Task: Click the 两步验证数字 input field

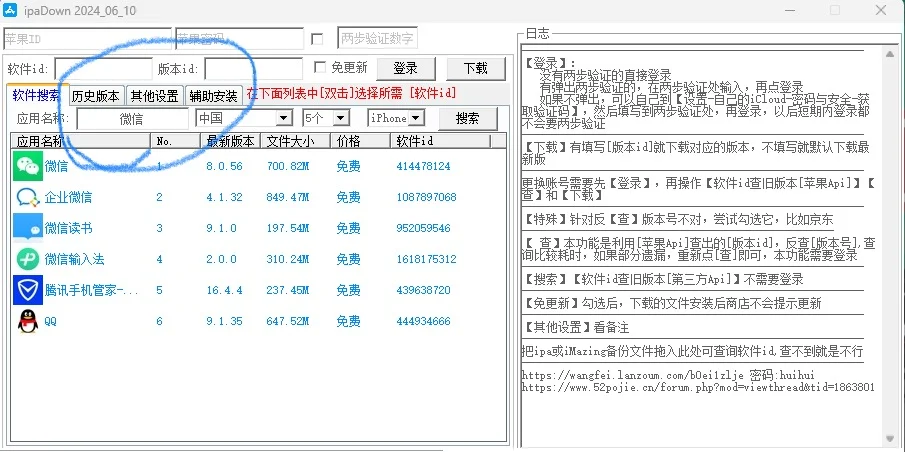Action: (377, 39)
